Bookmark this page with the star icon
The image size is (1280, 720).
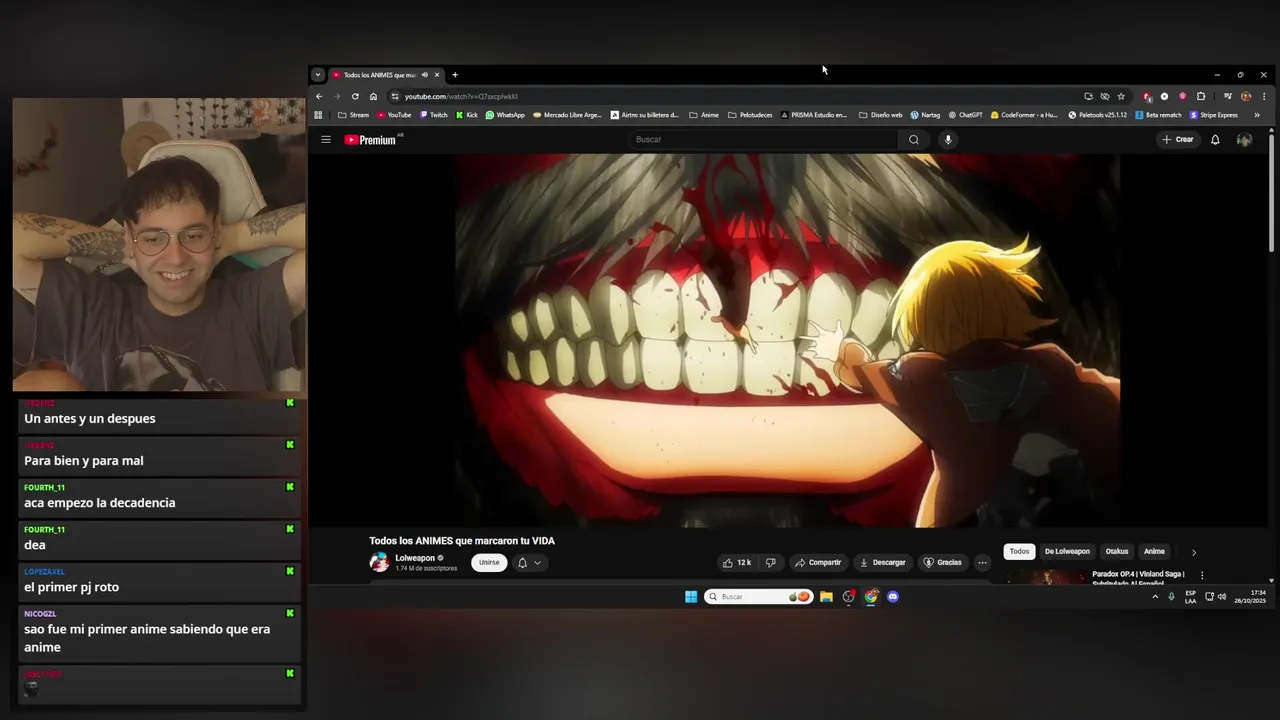click(x=1121, y=96)
